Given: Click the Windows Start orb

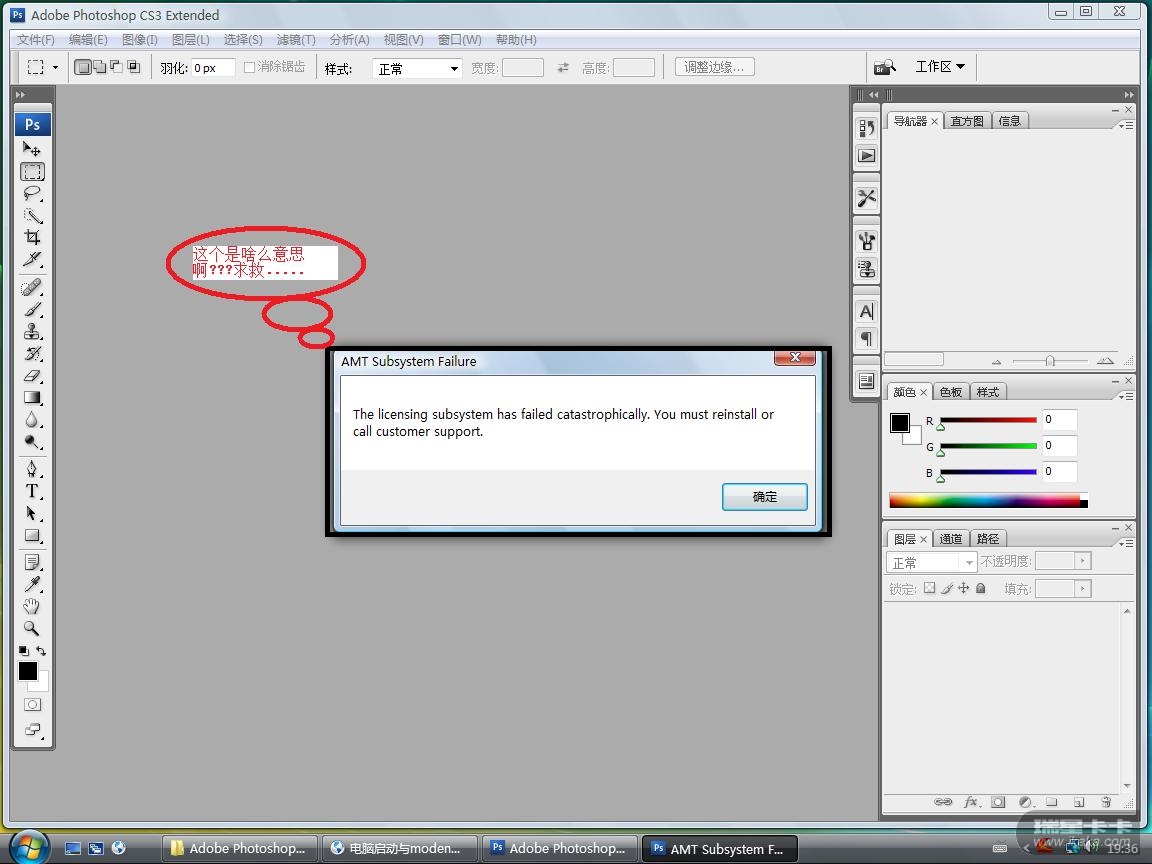Looking at the screenshot, I should tap(28, 846).
